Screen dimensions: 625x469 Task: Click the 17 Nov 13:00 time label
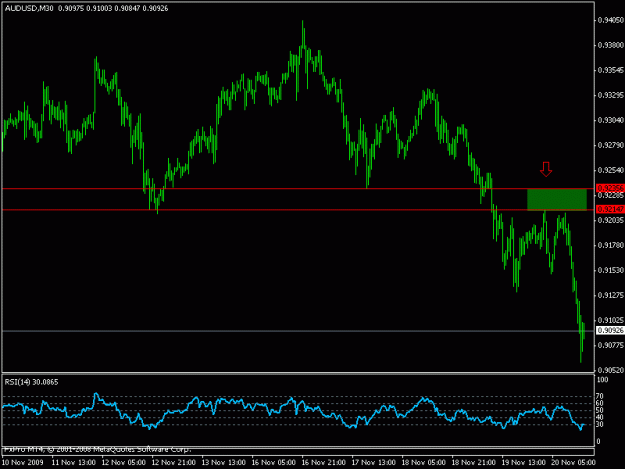(373, 463)
